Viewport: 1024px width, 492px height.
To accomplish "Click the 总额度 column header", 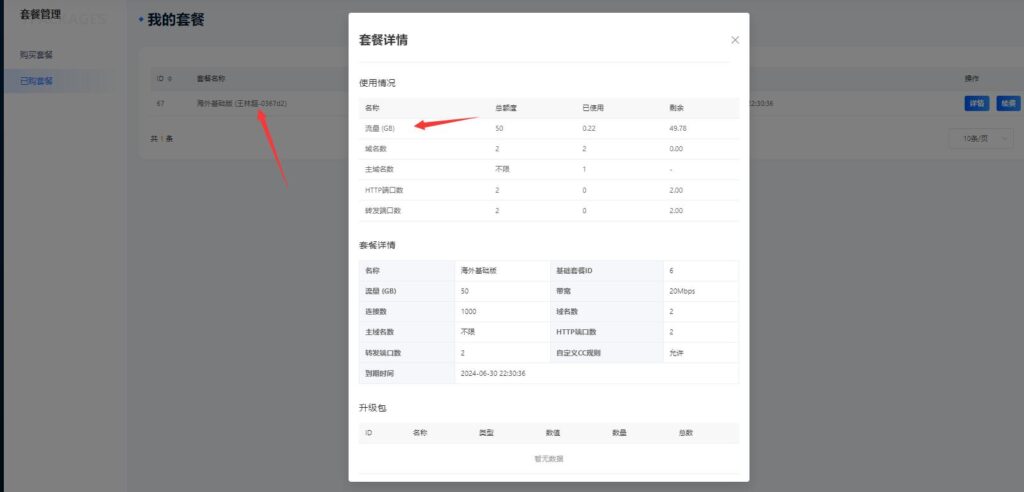I will [x=505, y=108].
